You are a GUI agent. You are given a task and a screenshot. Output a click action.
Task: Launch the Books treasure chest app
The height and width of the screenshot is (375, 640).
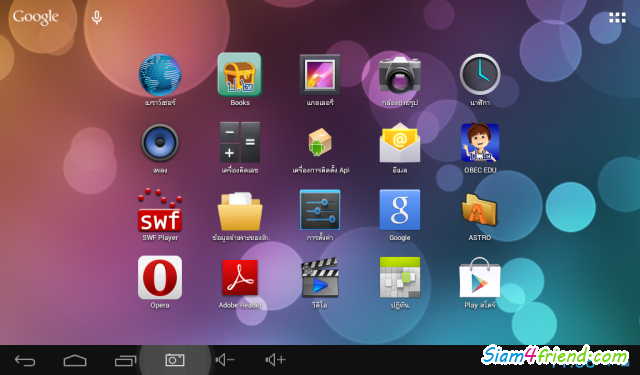240,75
